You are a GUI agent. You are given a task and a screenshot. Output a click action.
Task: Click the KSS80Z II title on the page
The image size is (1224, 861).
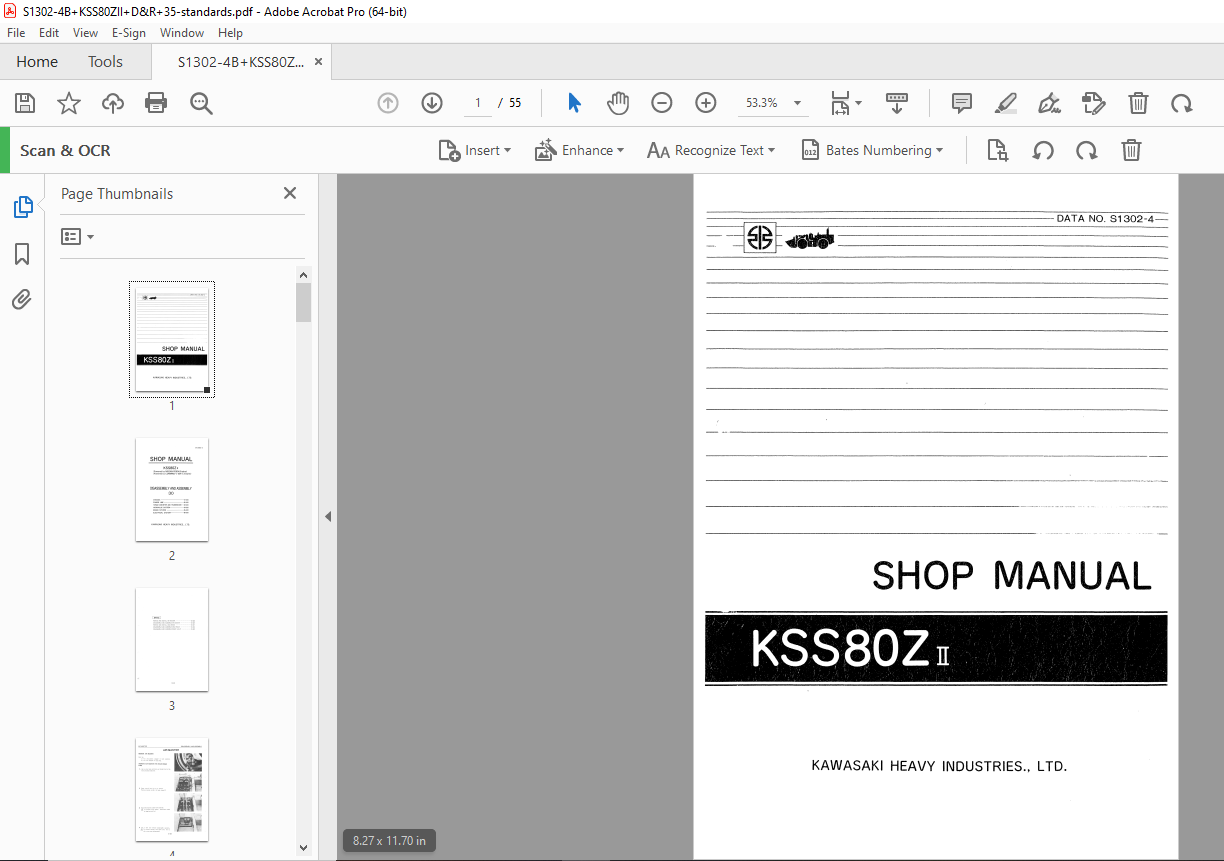(850, 649)
